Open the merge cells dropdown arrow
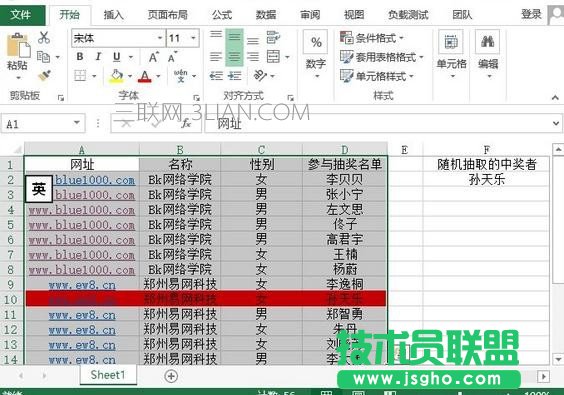The height and width of the screenshot is (395, 564). (287, 57)
